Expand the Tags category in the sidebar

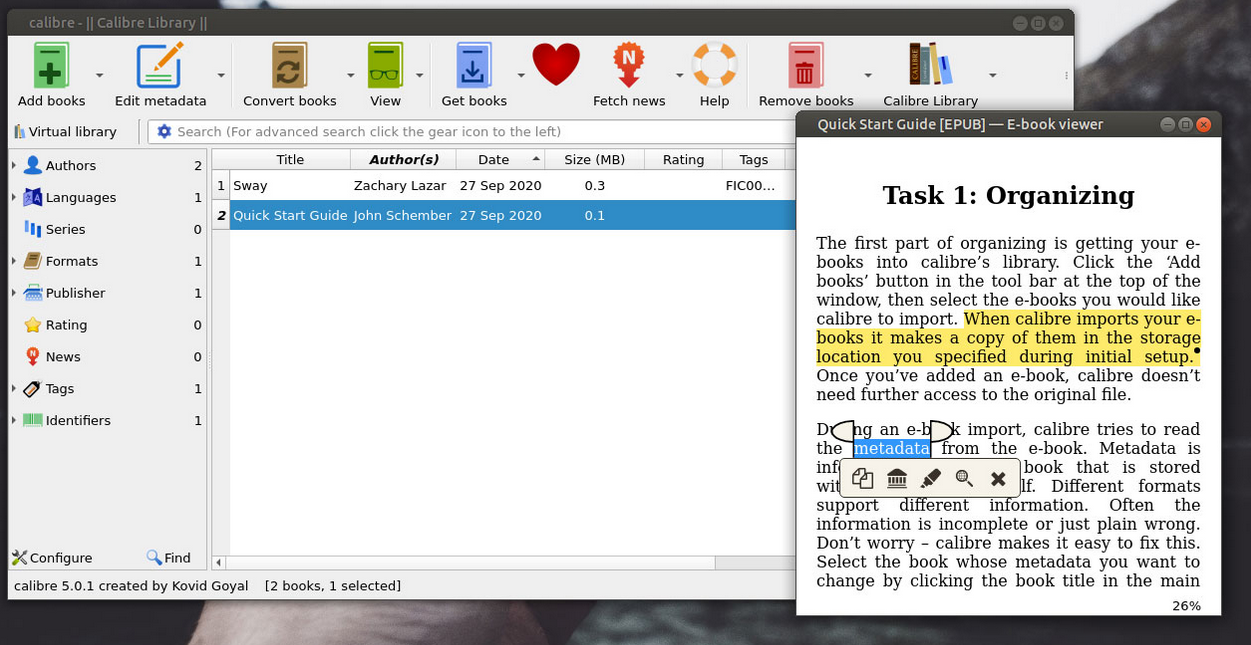tap(14, 389)
